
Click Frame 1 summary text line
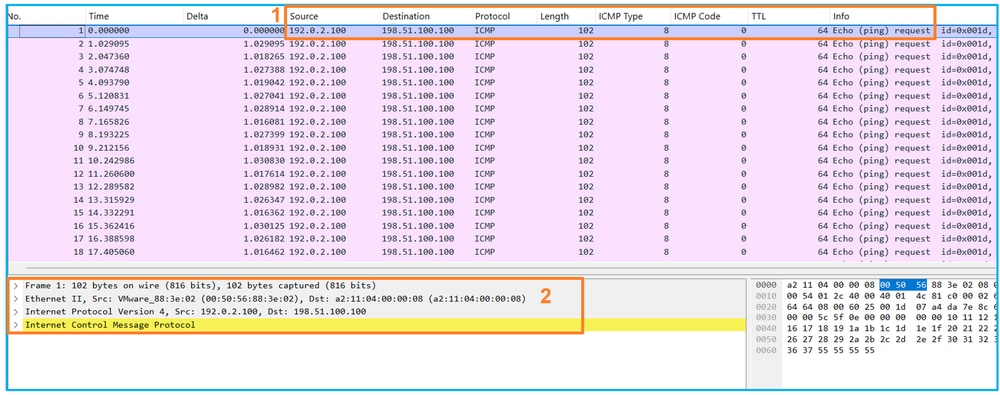click(x=200, y=285)
